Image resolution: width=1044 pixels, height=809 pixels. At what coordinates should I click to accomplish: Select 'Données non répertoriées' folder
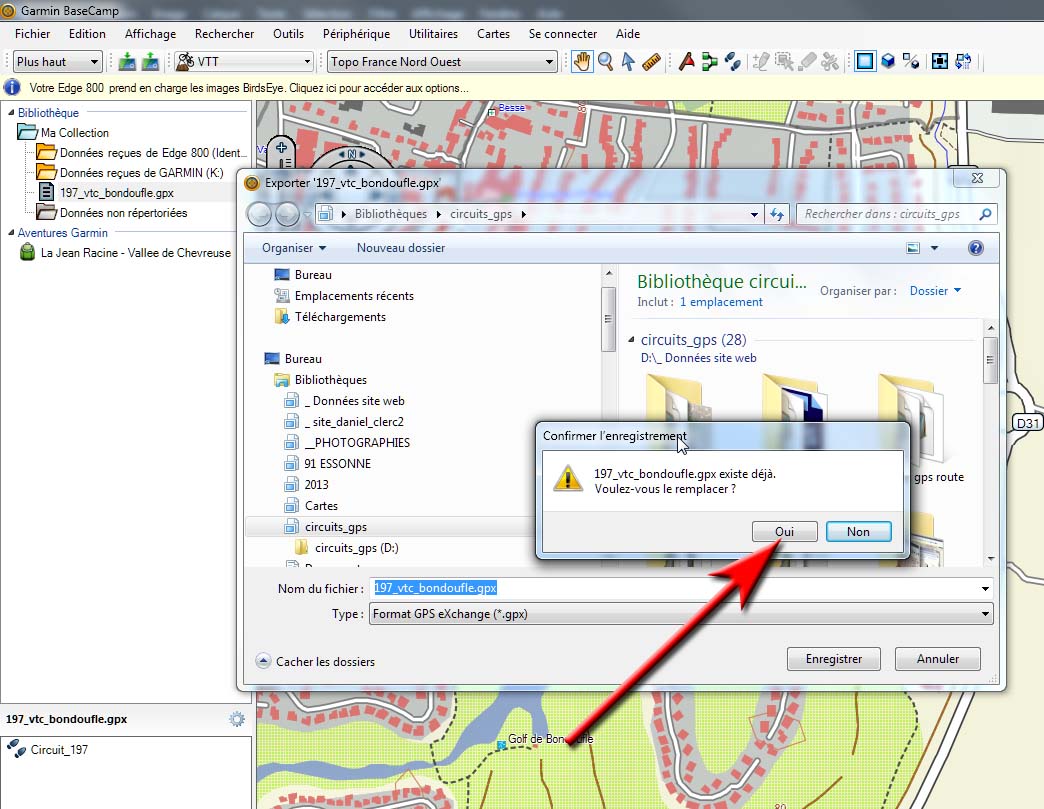click(123, 212)
